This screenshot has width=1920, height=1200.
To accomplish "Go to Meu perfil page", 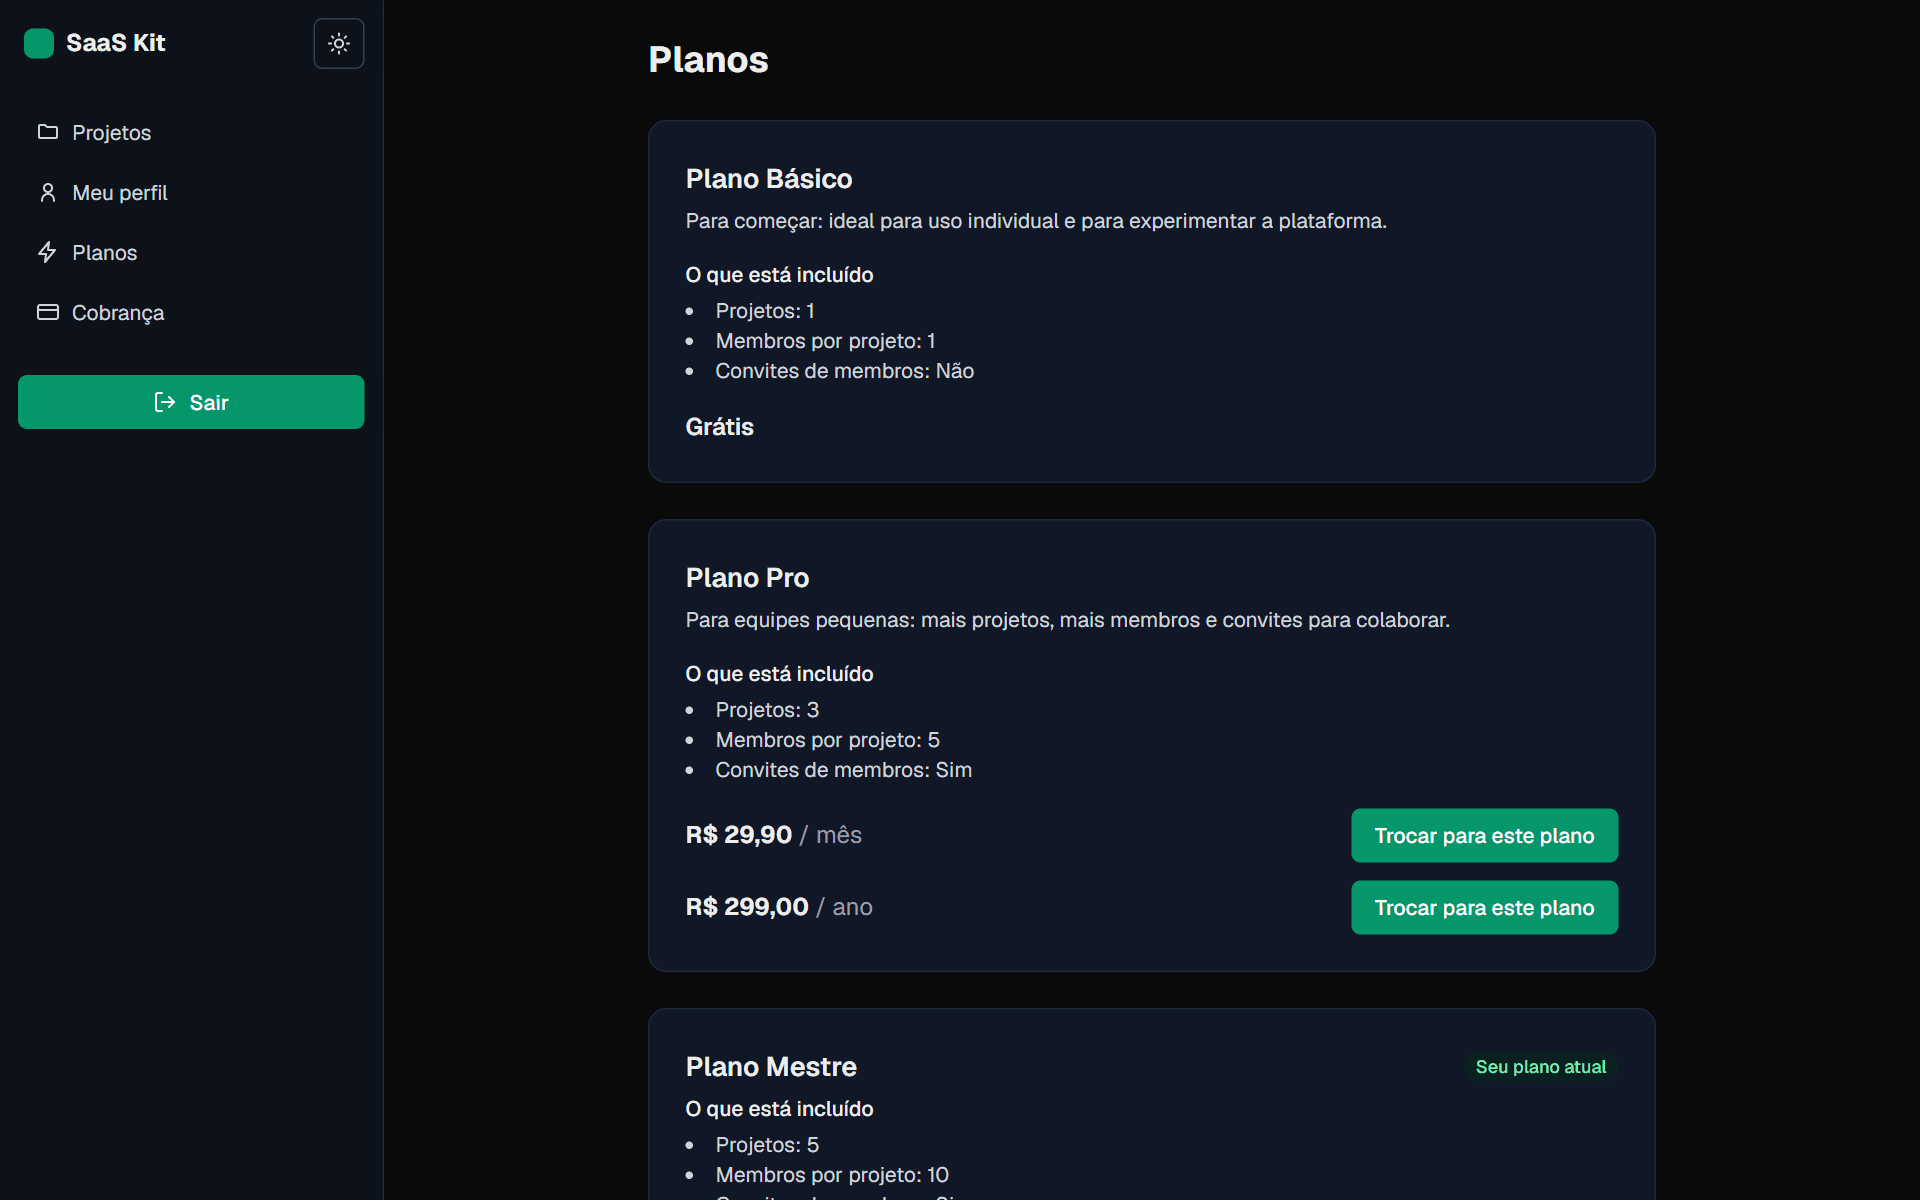I will [x=191, y=192].
